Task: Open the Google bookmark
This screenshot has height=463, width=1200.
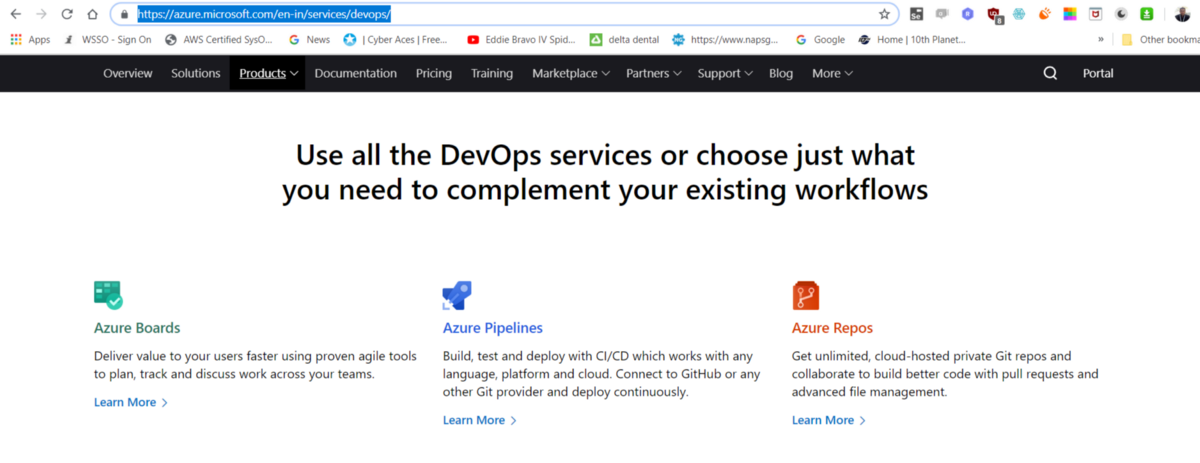Action: [821, 40]
